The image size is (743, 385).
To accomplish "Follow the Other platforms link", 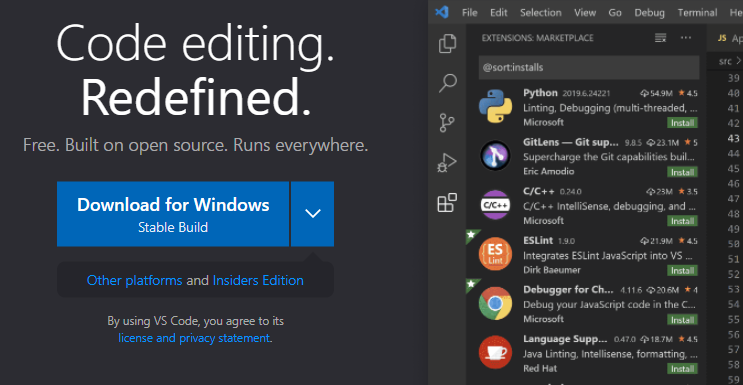I will [135, 280].
